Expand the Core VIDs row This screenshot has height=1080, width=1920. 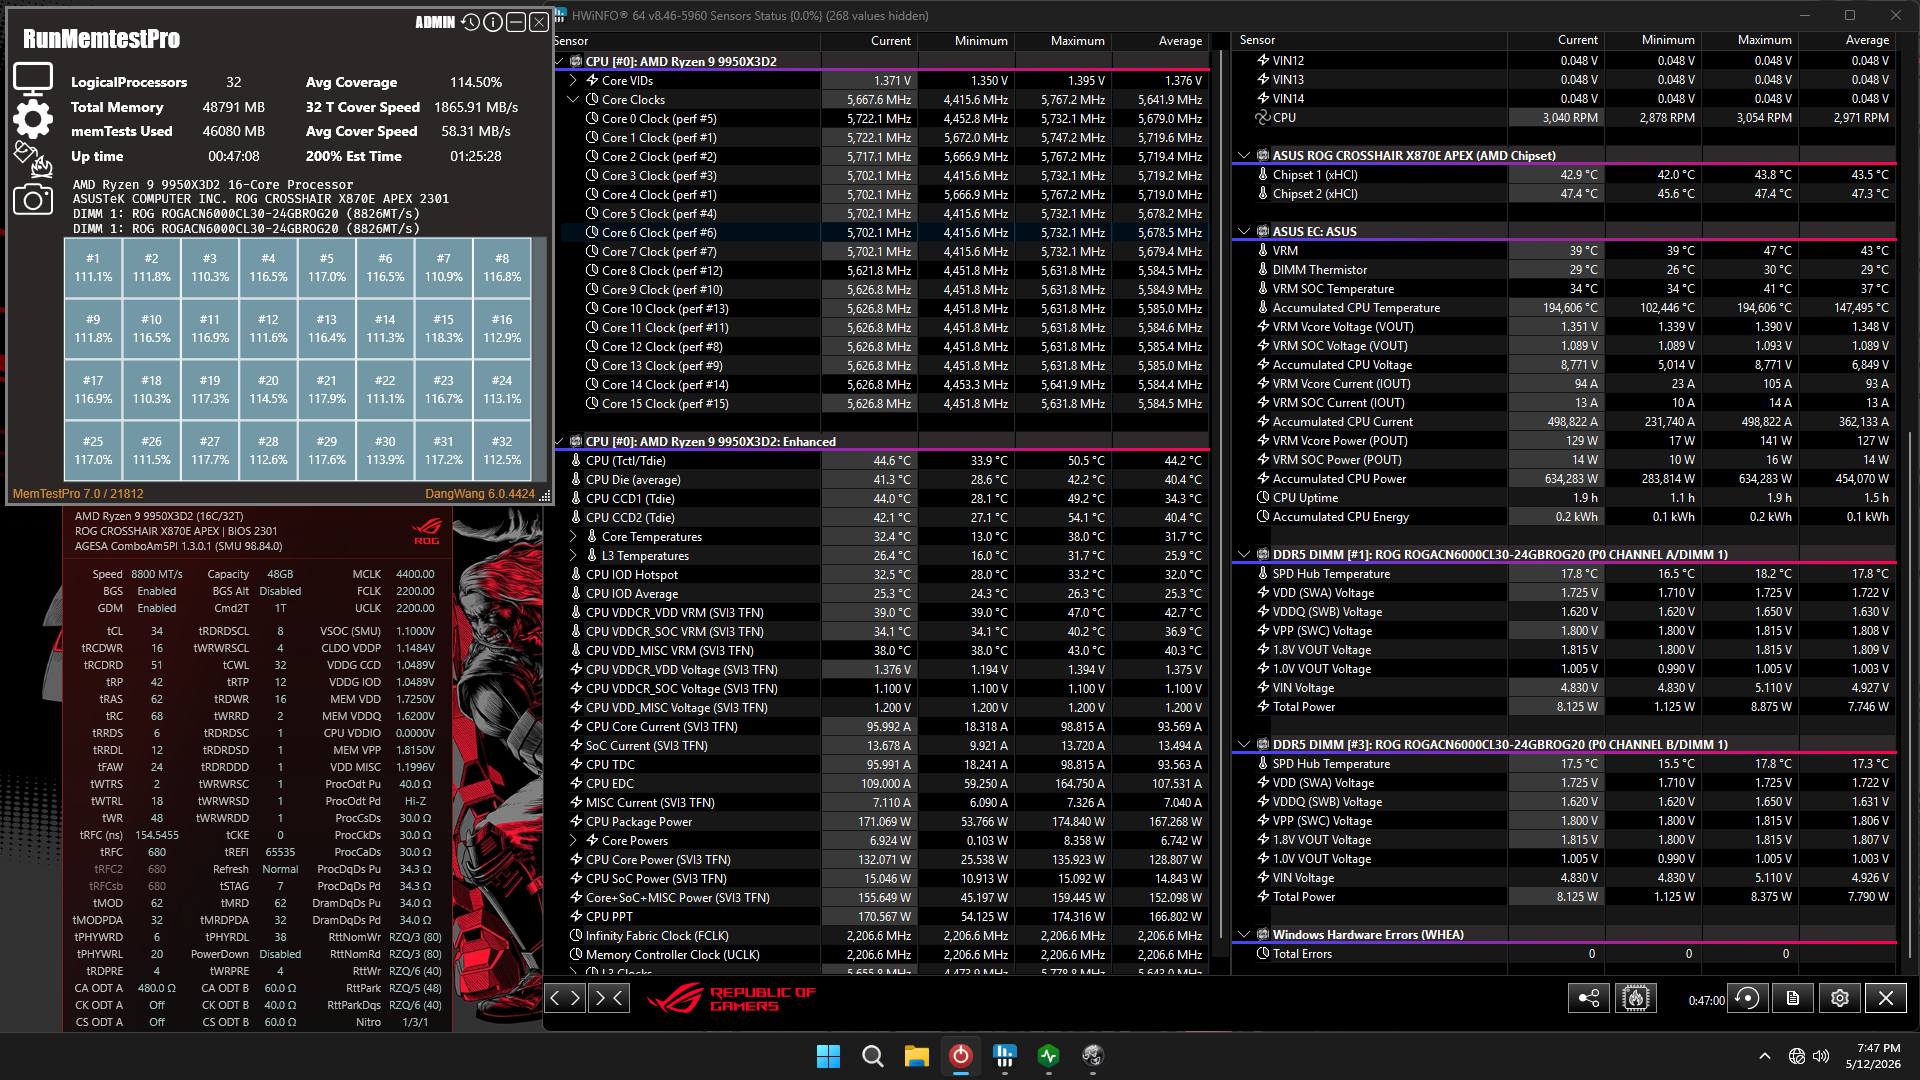point(574,80)
